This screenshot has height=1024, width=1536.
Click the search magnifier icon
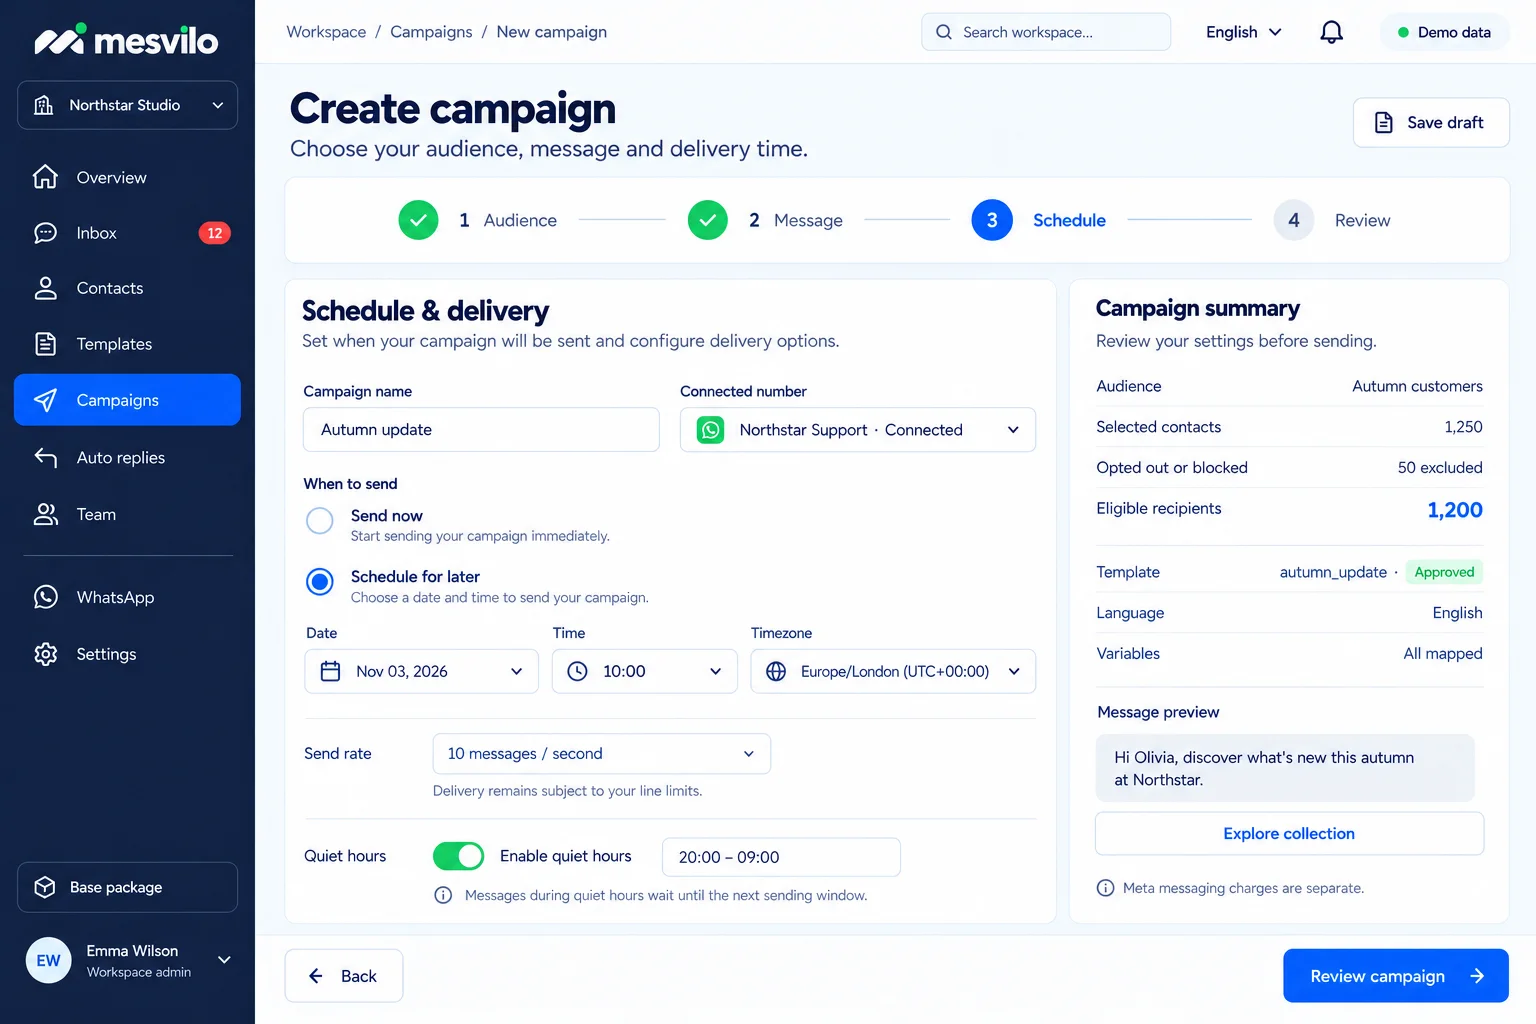[944, 32]
